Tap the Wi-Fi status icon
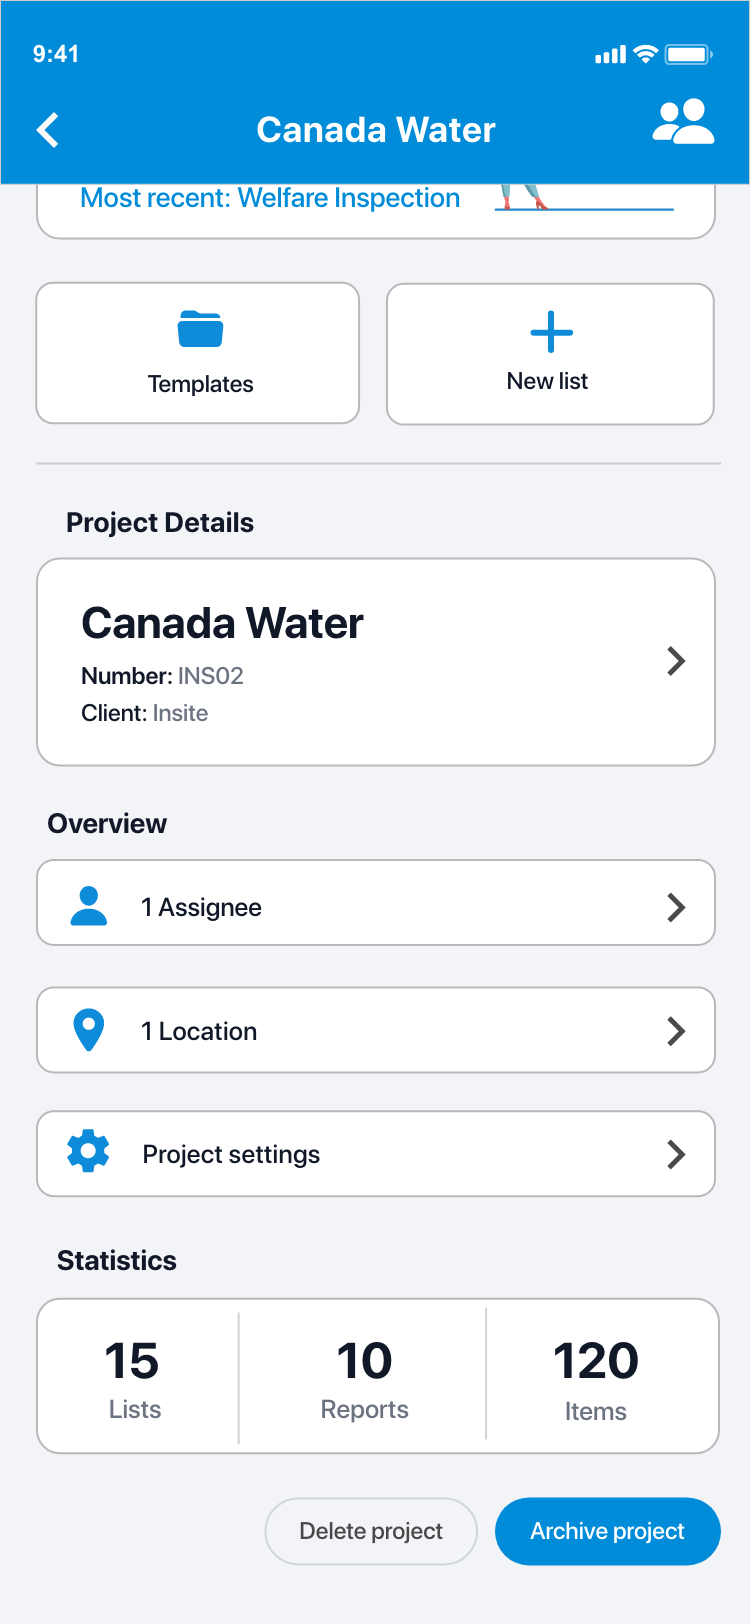The height and width of the screenshot is (1624, 750). 646,55
